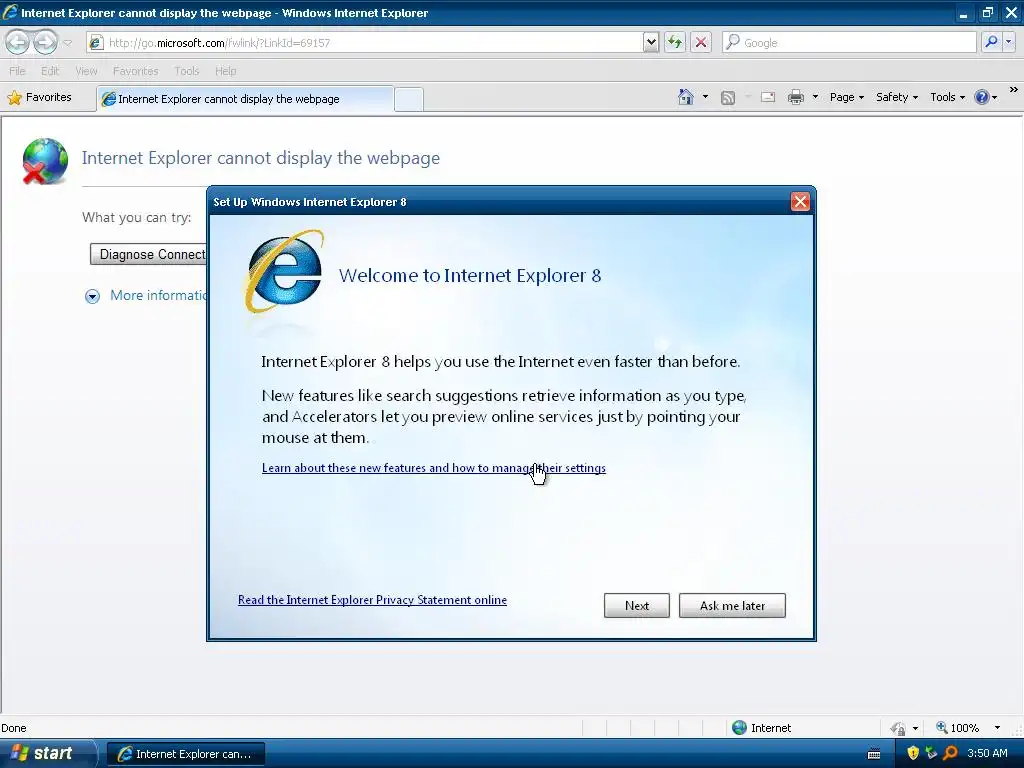The image size is (1024, 768).
Task: Click the Protected Mode lock icon in status bar
Action: tap(899, 728)
